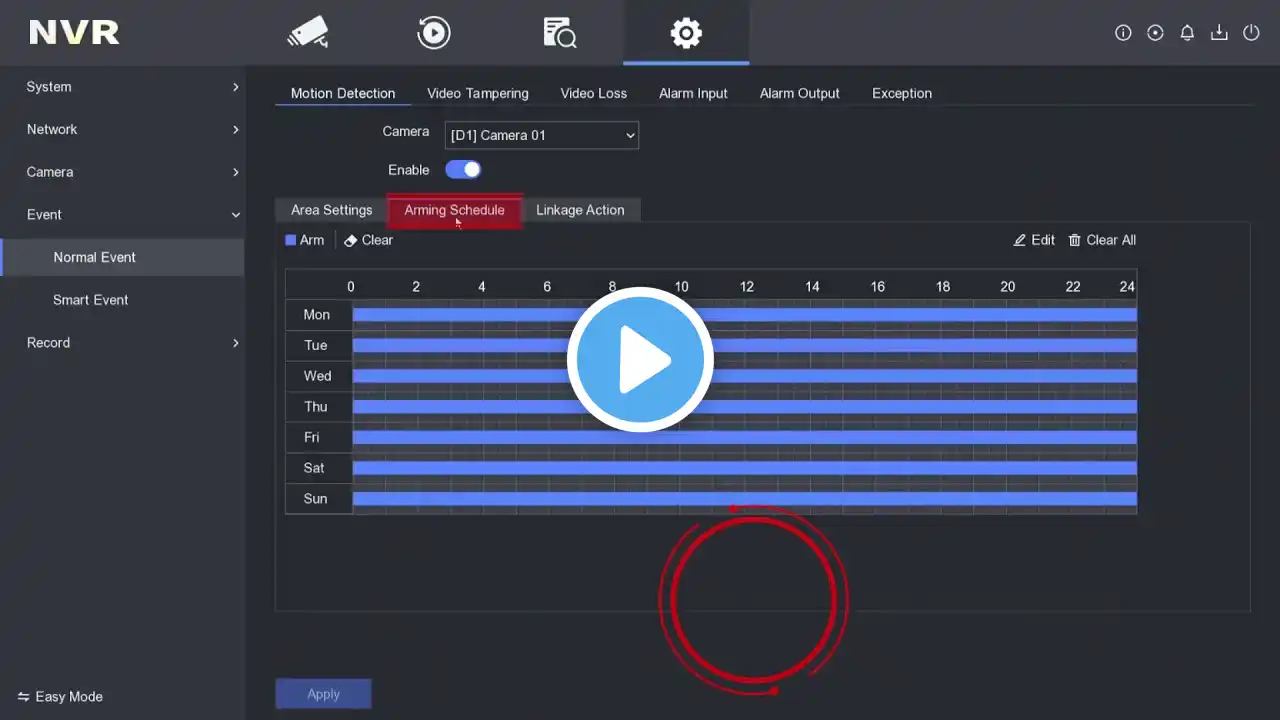Switch to the Video Tampering tab

pyautogui.click(x=478, y=93)
